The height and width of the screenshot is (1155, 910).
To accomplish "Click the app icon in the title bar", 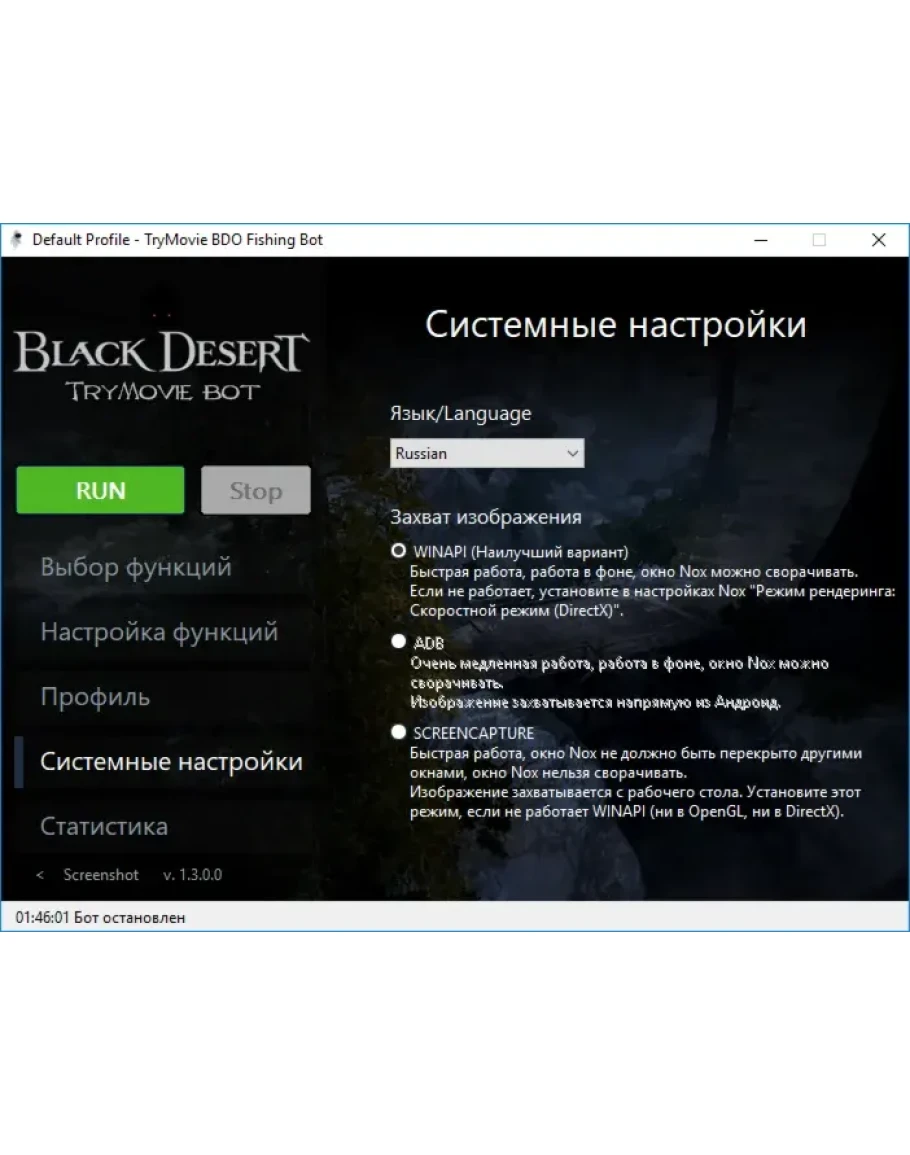I will click(16, 240).
